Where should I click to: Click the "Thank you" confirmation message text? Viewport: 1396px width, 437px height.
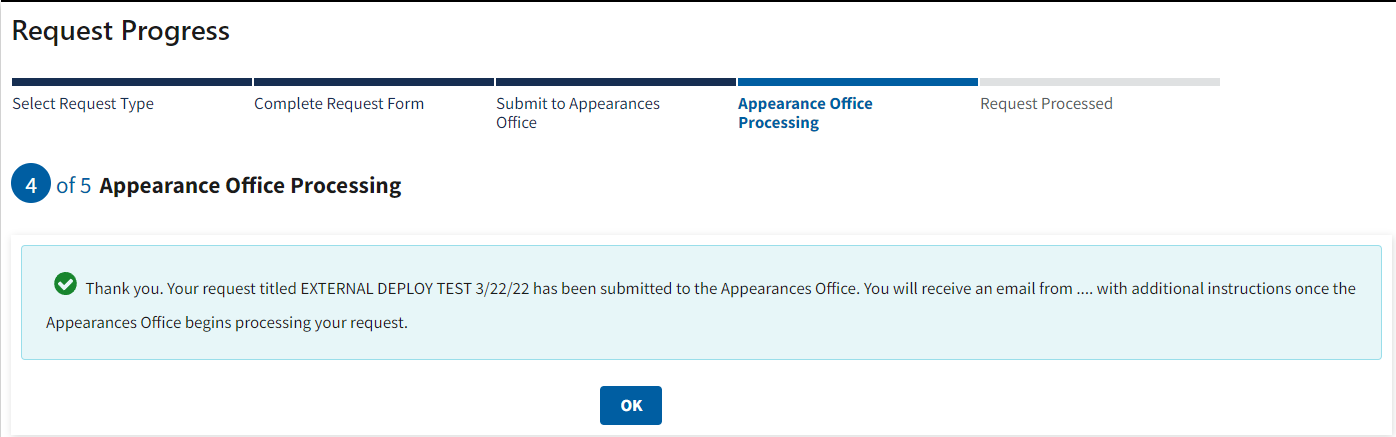(122, 289)
